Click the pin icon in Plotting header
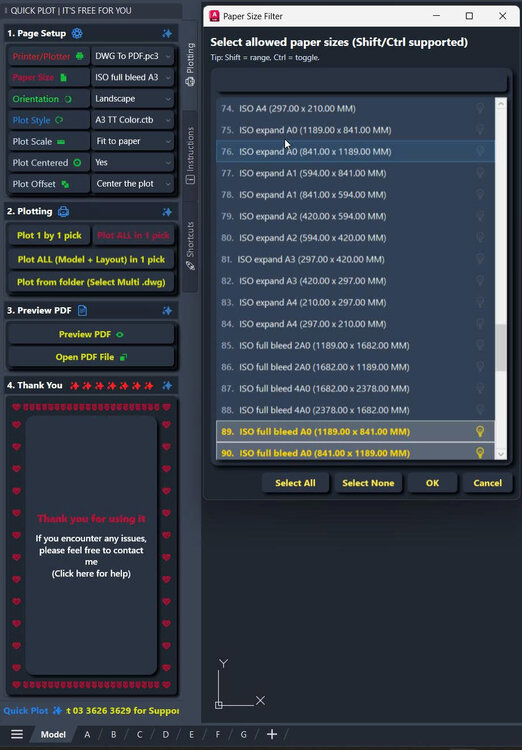The width and height of the screenshot is (522, 750). (167, 212)
